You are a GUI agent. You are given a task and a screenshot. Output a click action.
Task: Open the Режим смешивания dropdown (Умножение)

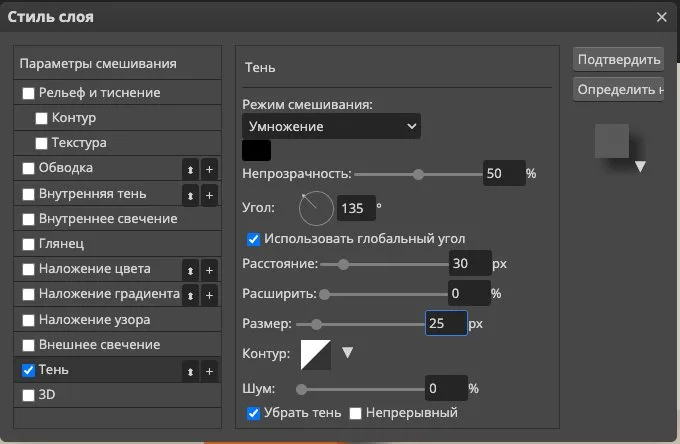[331, 126]
